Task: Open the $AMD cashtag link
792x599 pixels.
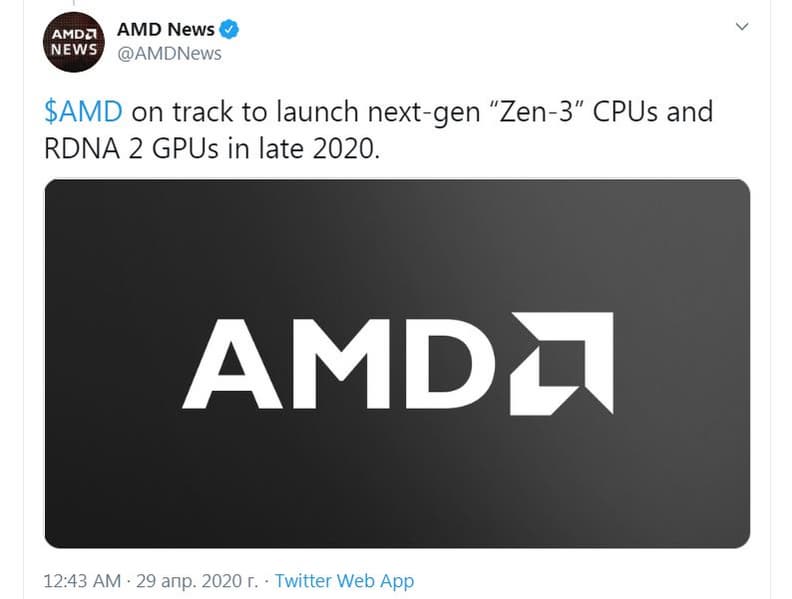Action: pyautogui.click(x=83, y=110)
